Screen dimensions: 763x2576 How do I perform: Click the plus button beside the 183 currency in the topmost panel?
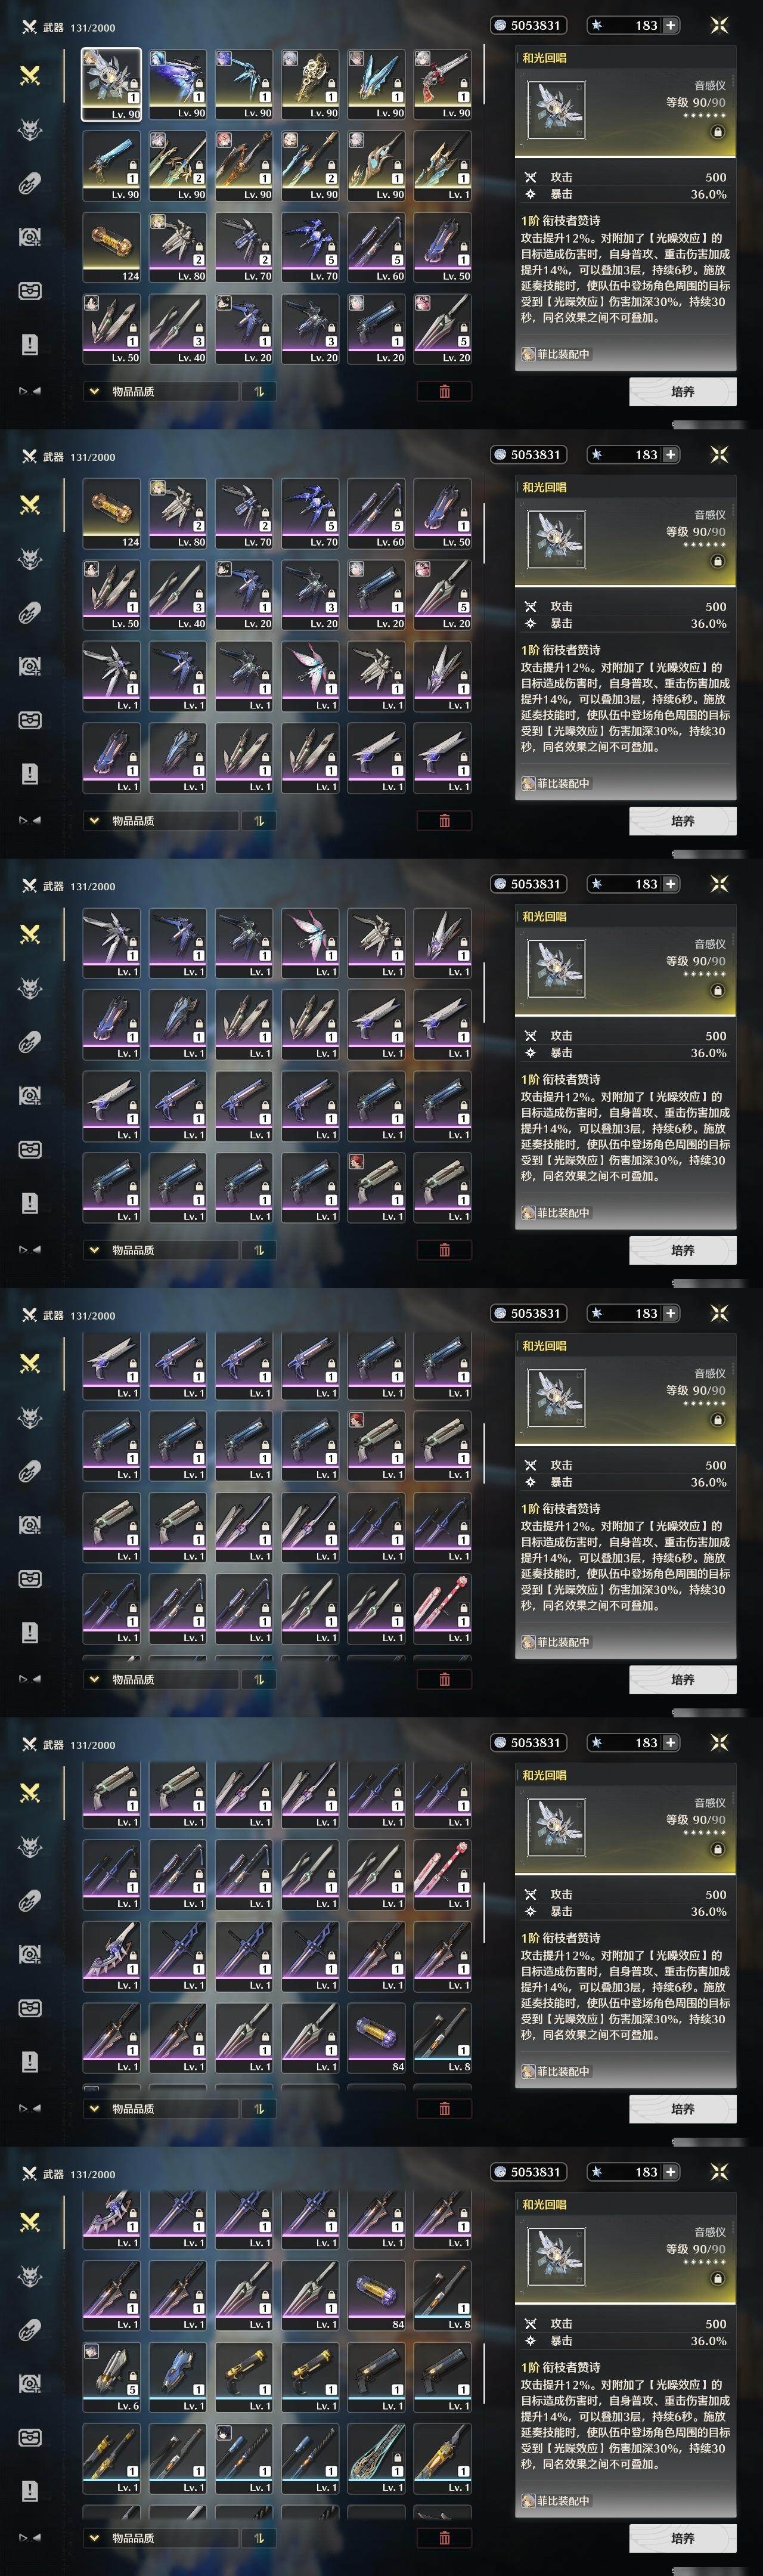[x=670, y=25]
